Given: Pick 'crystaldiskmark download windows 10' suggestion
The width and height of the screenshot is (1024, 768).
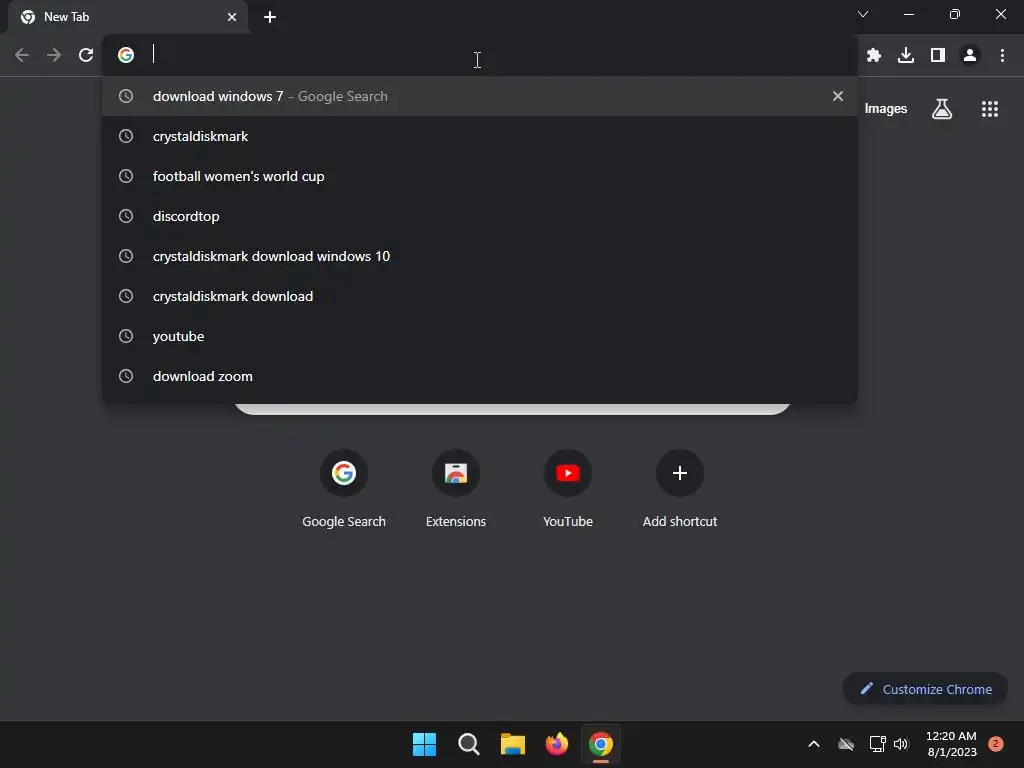Looking at the screenshot, I should point(479,256).
